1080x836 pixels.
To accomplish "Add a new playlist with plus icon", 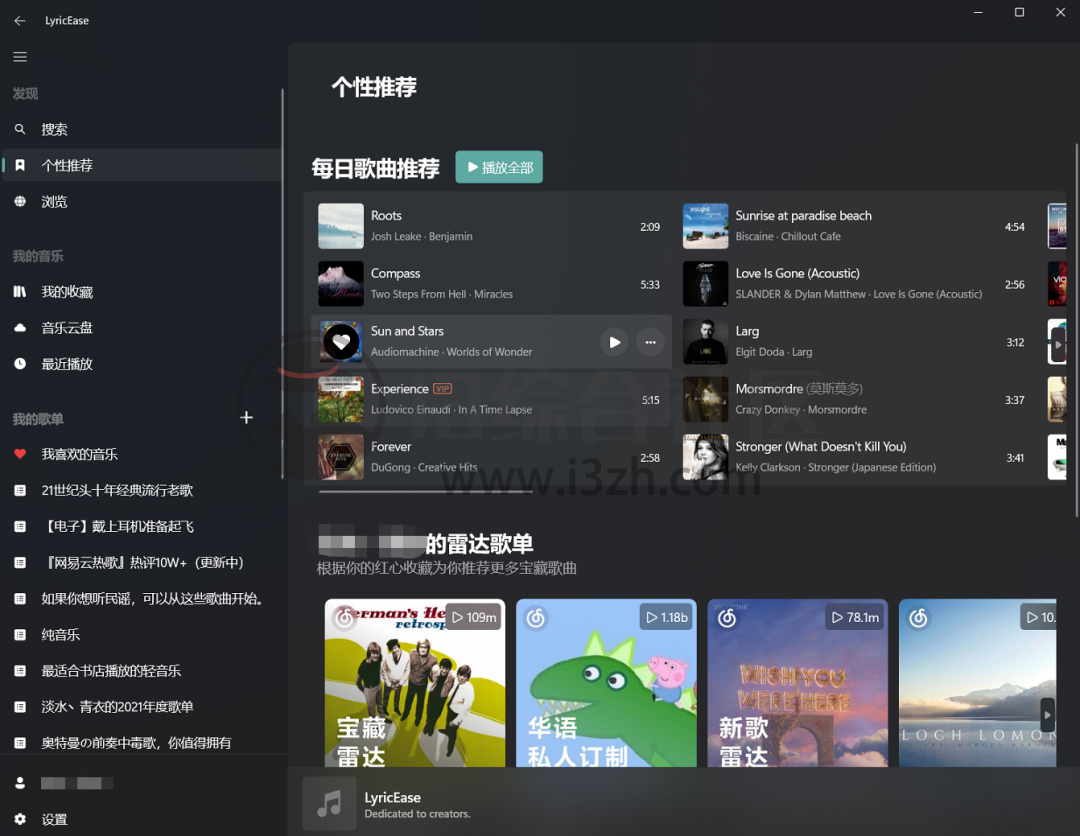I will click(247, 417).
